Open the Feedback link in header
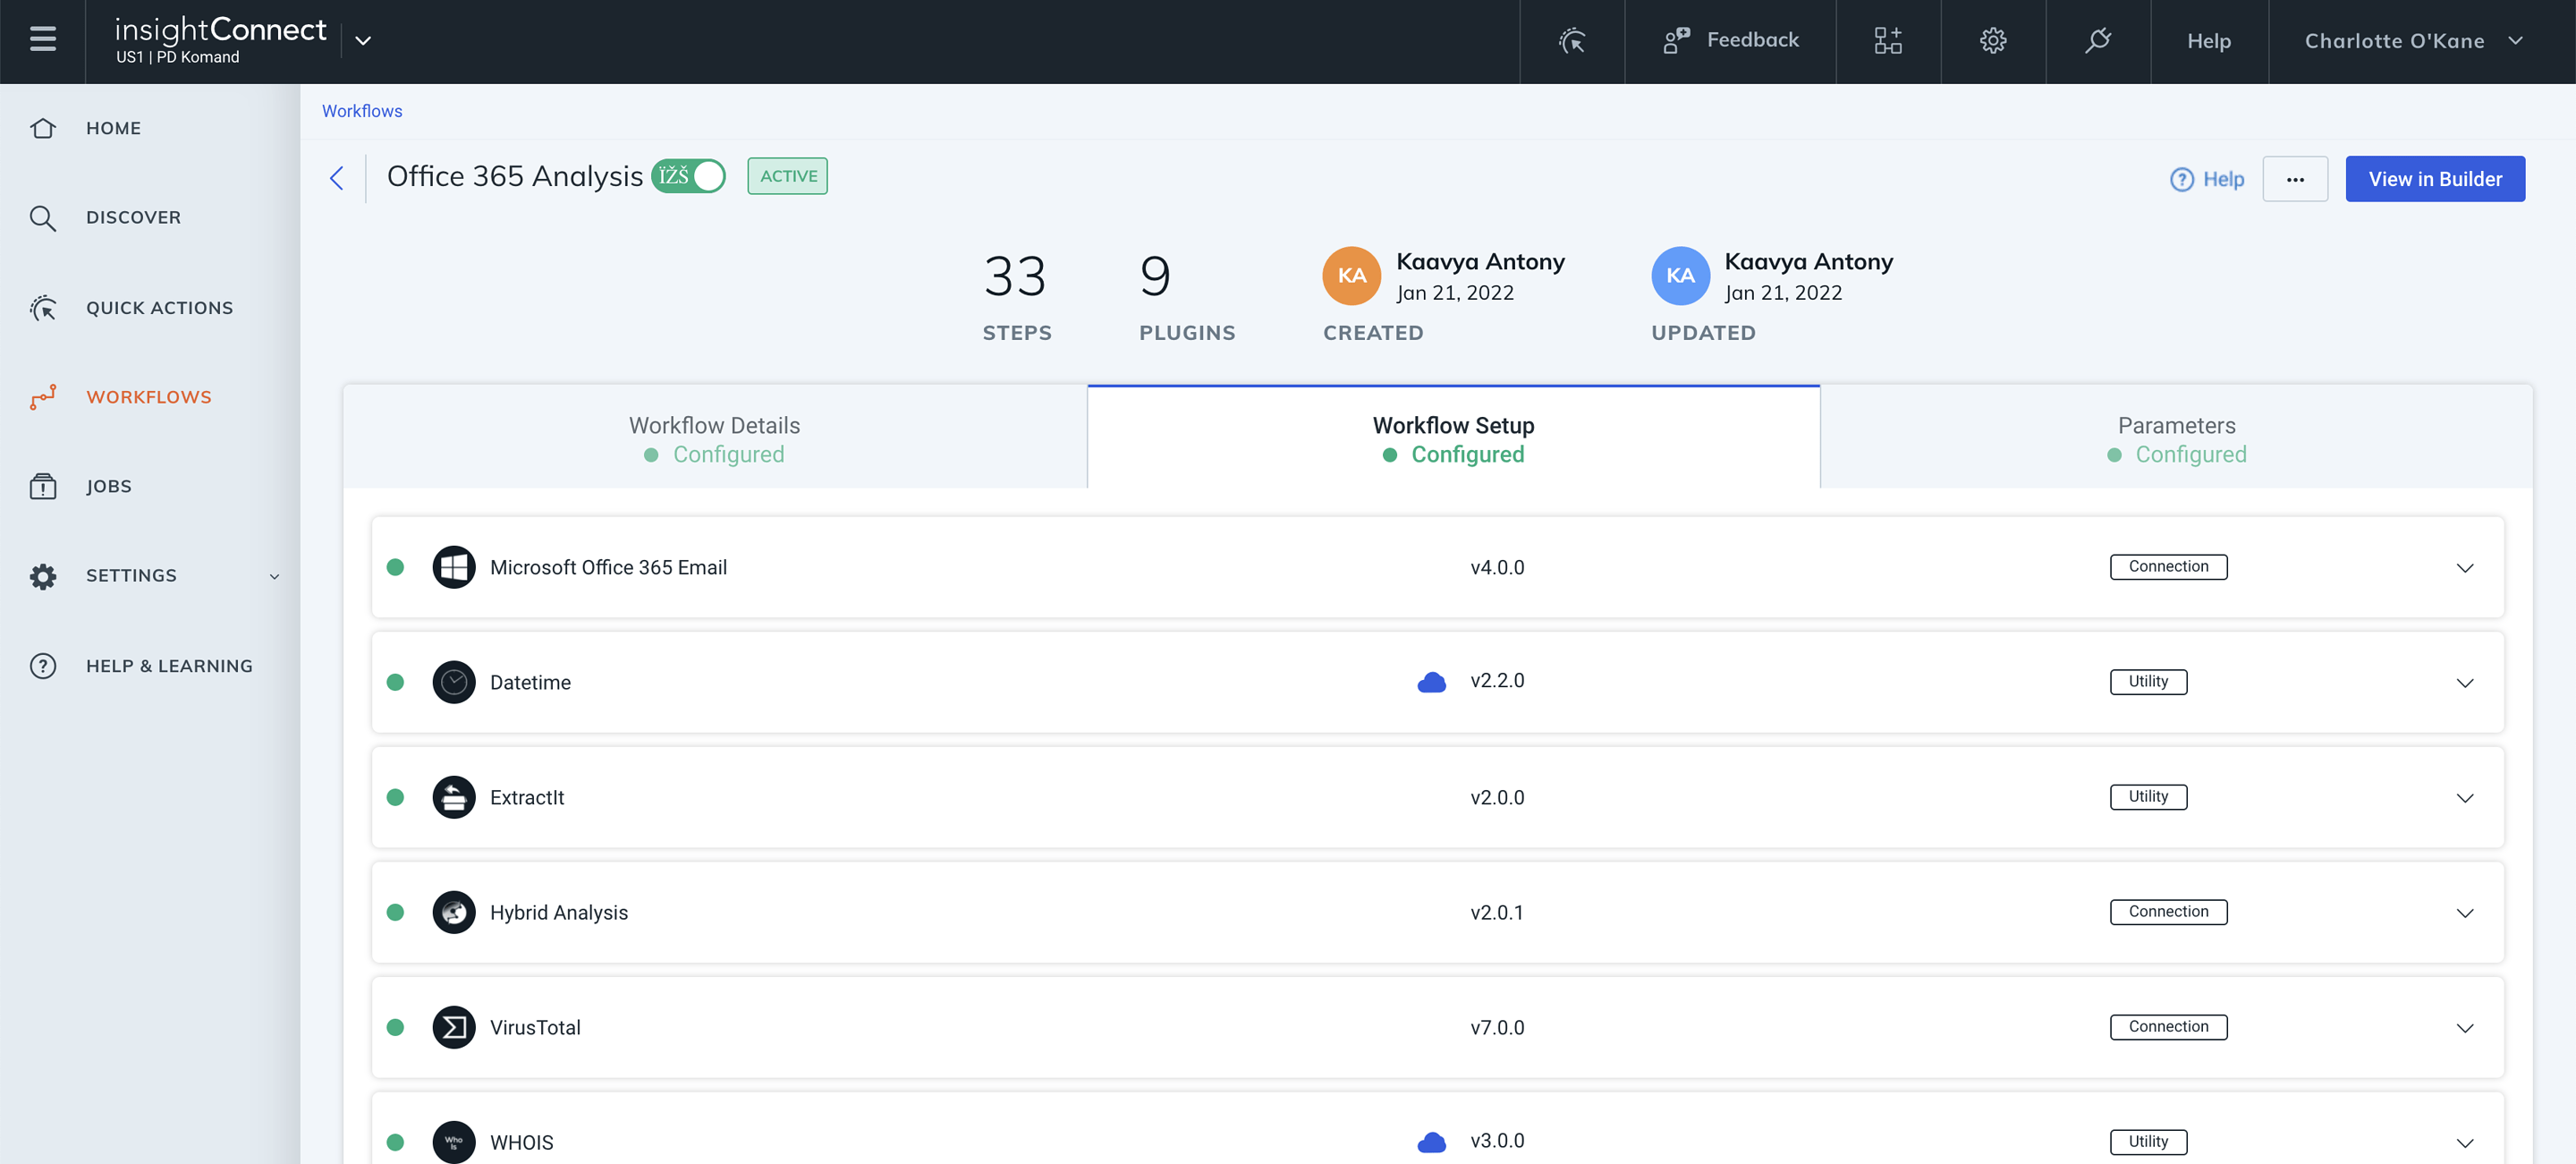Image resolution: width=2576 pixels, height=1164 pixels. click(1731, 40)
